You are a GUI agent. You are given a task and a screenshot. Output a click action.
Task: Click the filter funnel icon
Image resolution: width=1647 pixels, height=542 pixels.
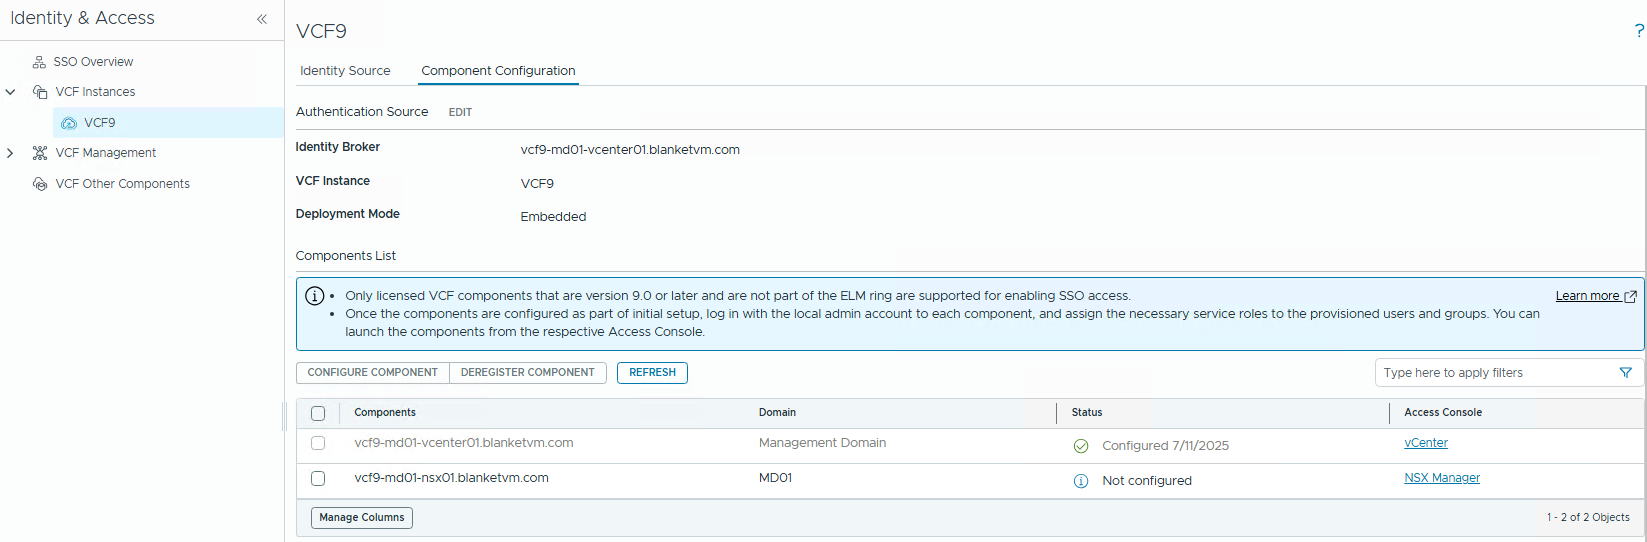click(1625, 373)
